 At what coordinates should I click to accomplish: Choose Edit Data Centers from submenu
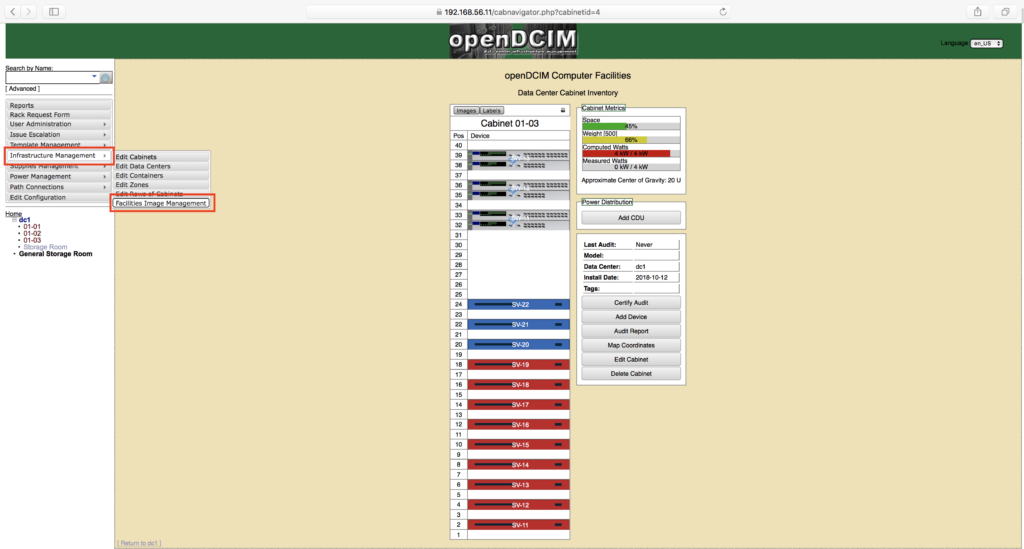coord(162,166)
